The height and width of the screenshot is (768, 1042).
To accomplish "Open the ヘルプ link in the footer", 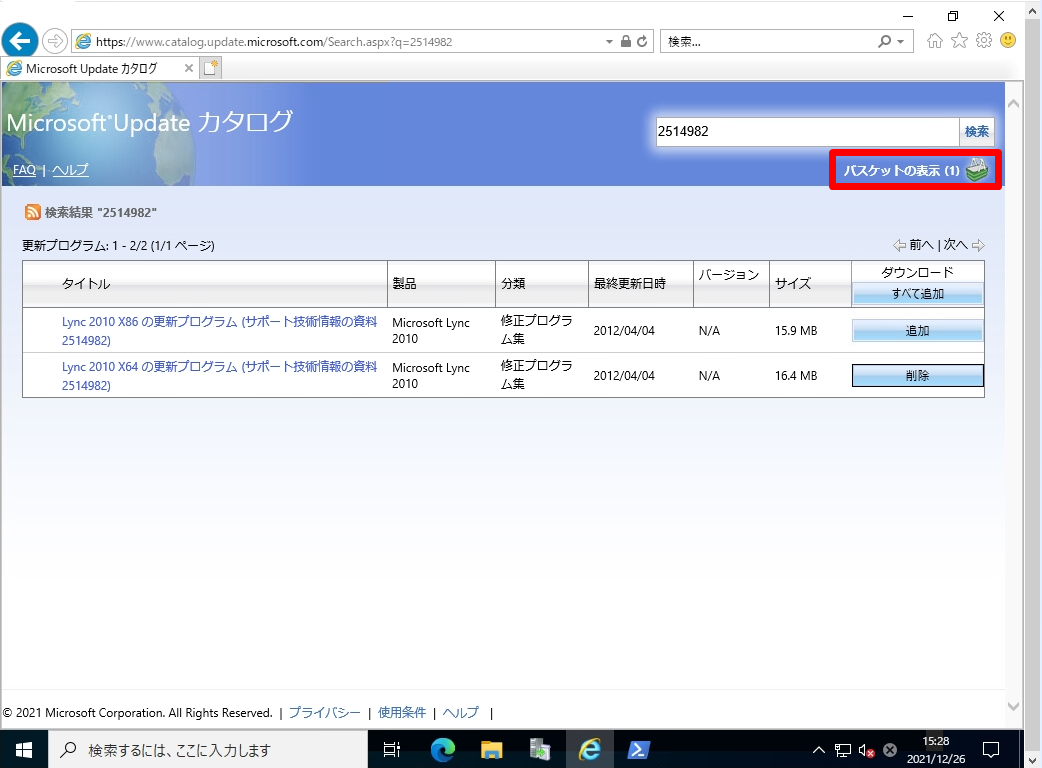I will [x=461, y=713].
